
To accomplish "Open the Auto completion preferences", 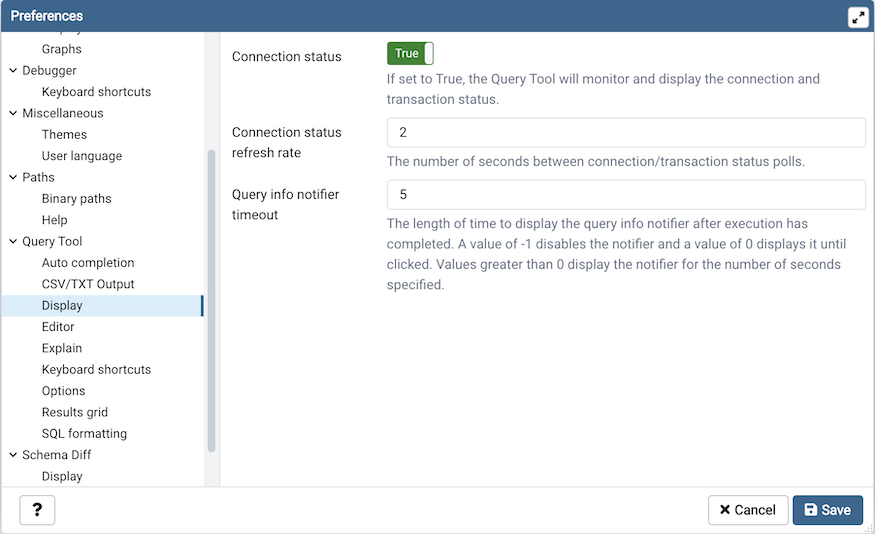I will 88,263.
